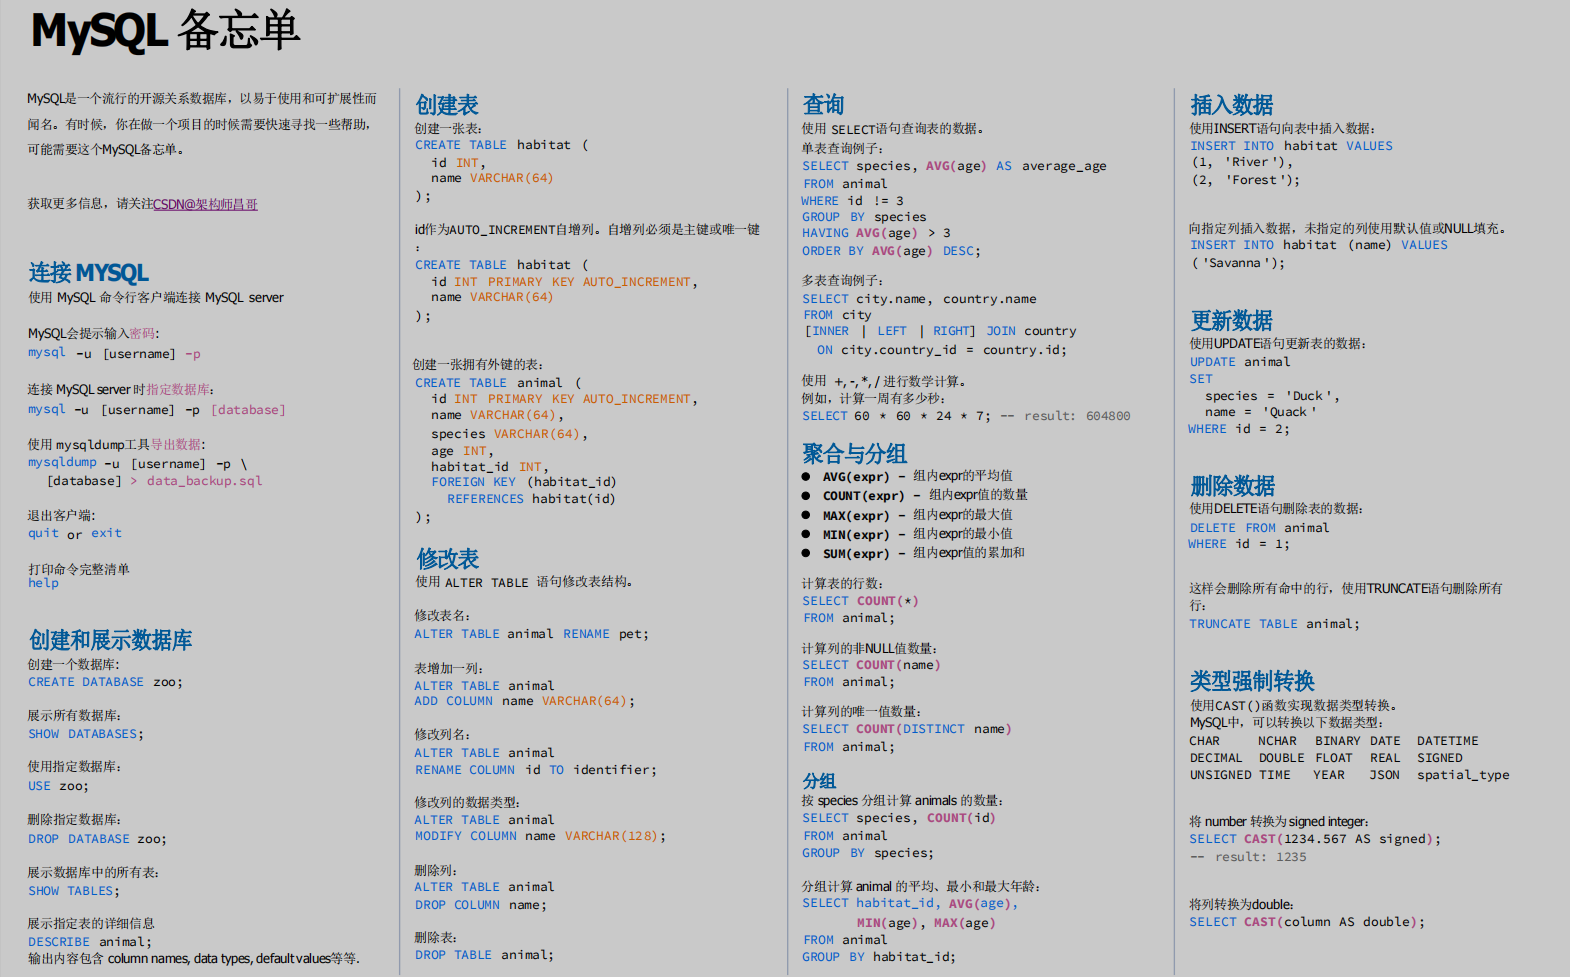Click the '类型强制转换' section heading
Image resolution: width=1570 pixels, height=977 pixels.
tap(1252, 681)
